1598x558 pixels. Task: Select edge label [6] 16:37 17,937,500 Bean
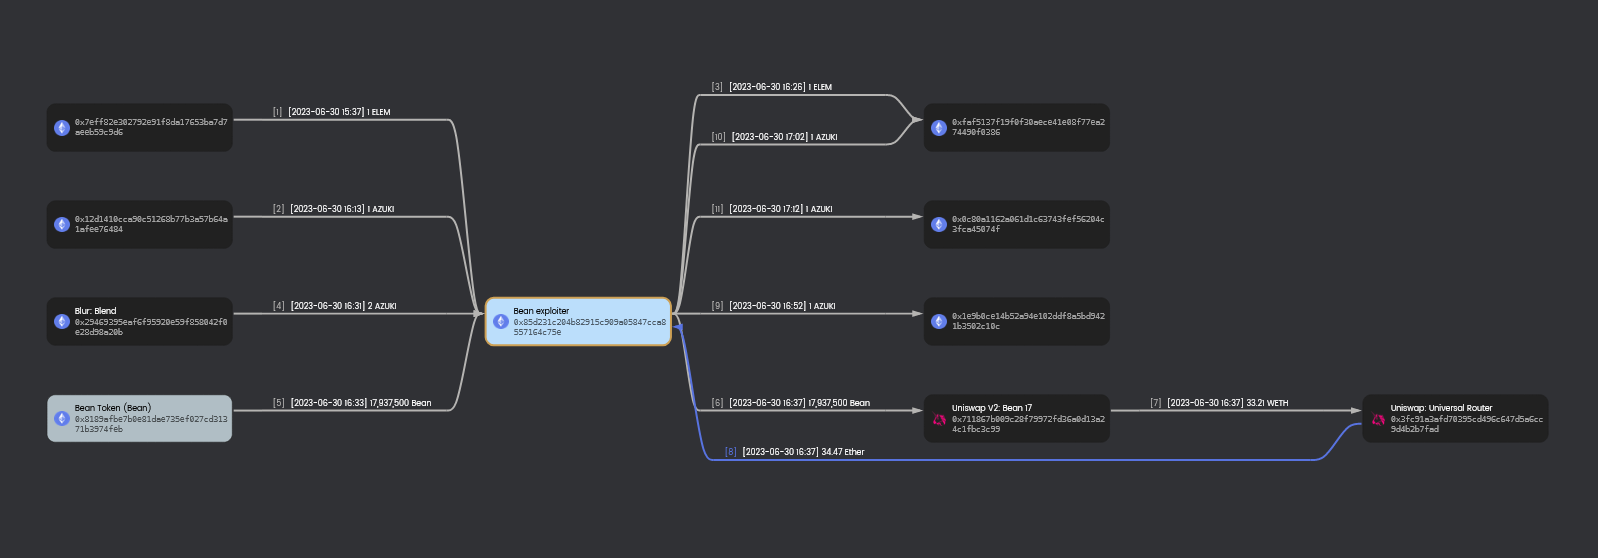[790, 403]
